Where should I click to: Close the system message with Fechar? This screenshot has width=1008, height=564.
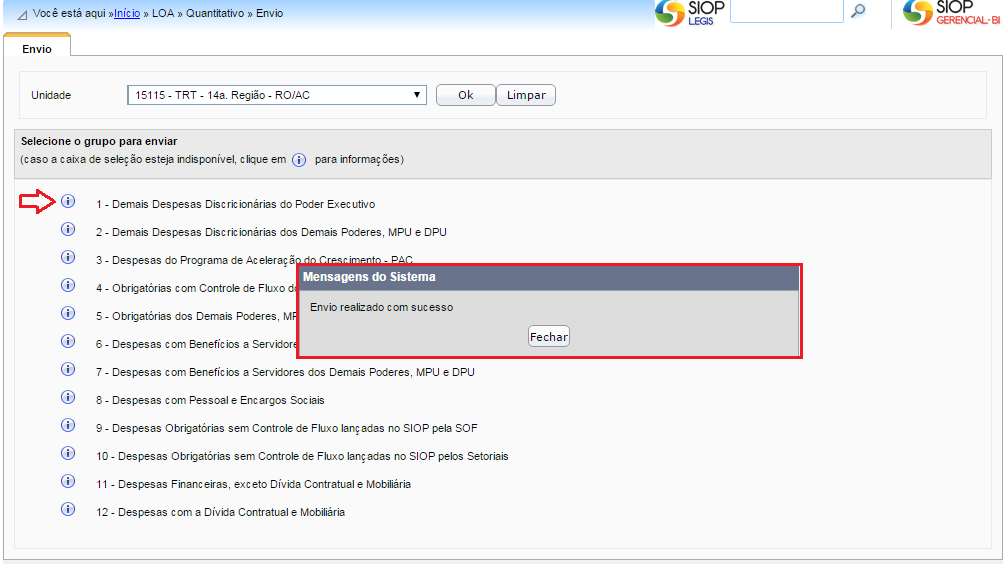tap(548, 336)
